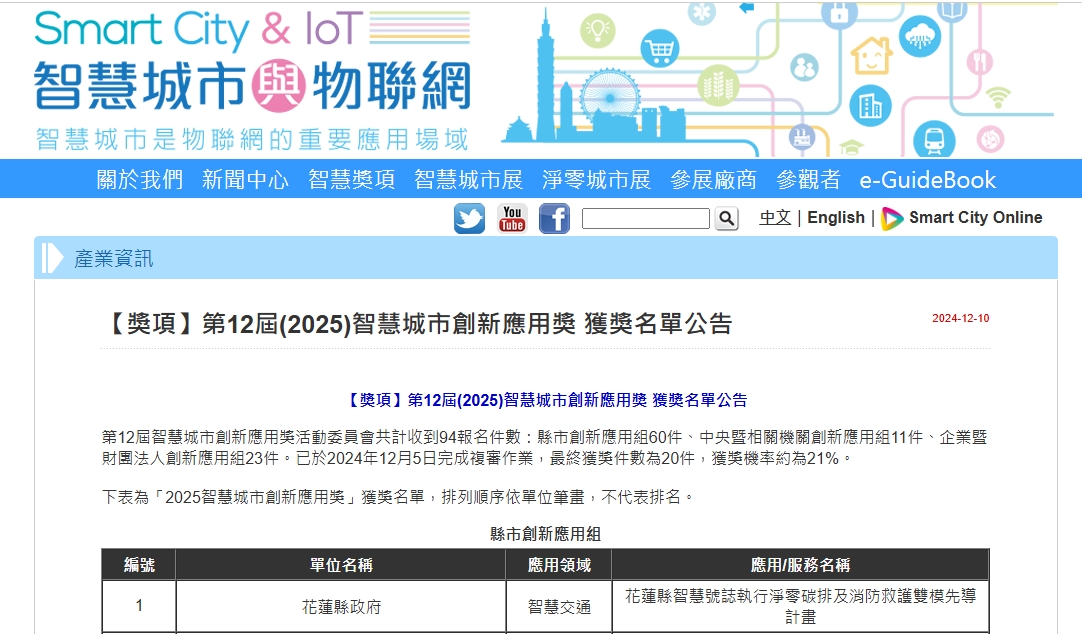Open the YouTube channel icon
The height and width of the screenshot is (634, 1082).
coord(512,218)
